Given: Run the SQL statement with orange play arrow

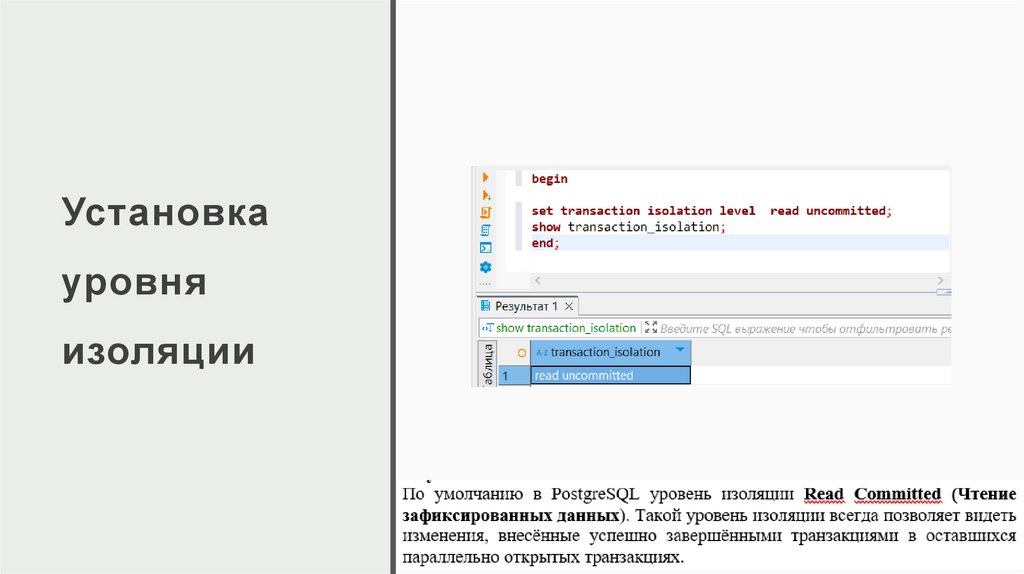Looking at the screenshot, I should [485, 178].
